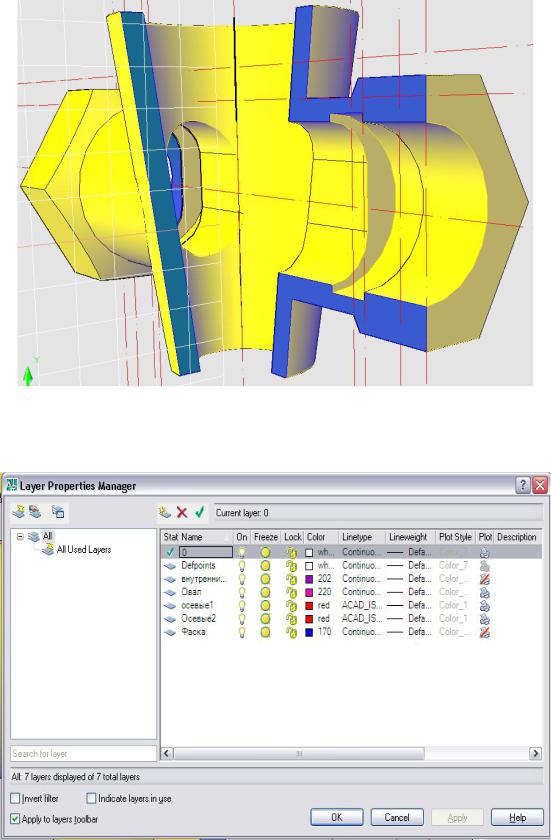Enable the Invert filter checkbox
The height and width of the screenshot is (840, 551).
click(x=16, y=798)
